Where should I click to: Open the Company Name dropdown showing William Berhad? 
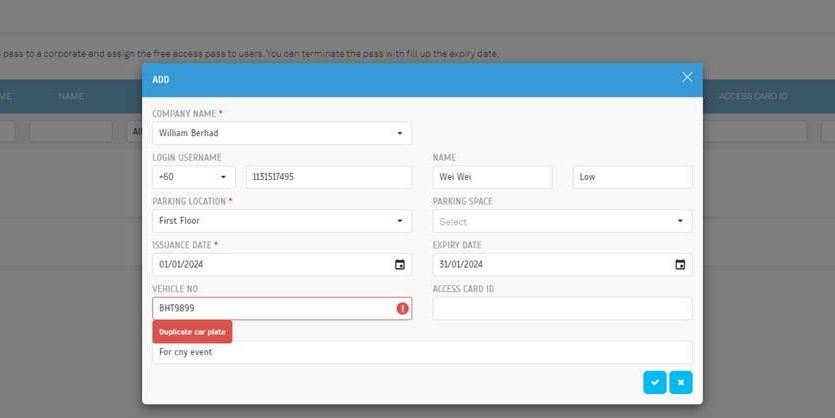click(281, 133)
